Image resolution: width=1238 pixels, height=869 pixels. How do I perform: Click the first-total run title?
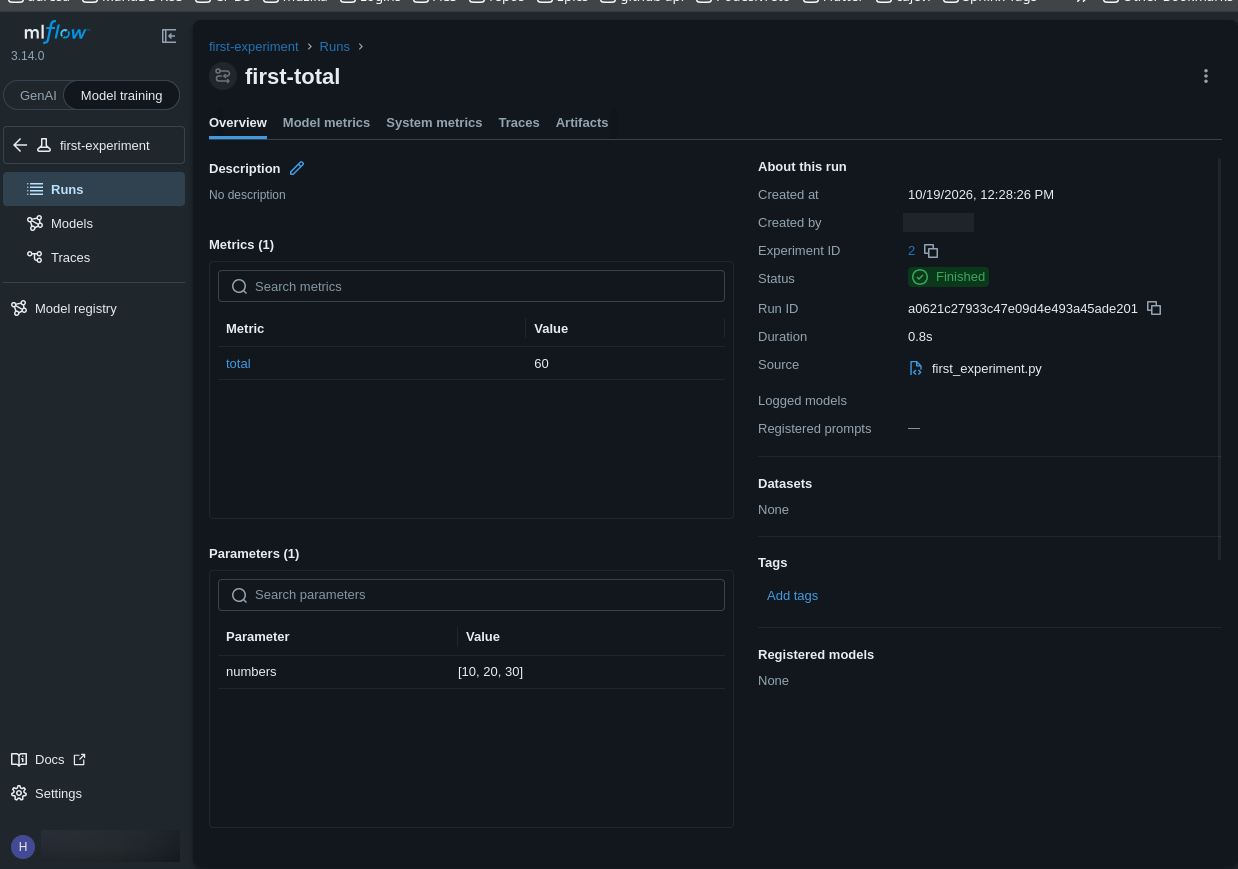point(292,76)
